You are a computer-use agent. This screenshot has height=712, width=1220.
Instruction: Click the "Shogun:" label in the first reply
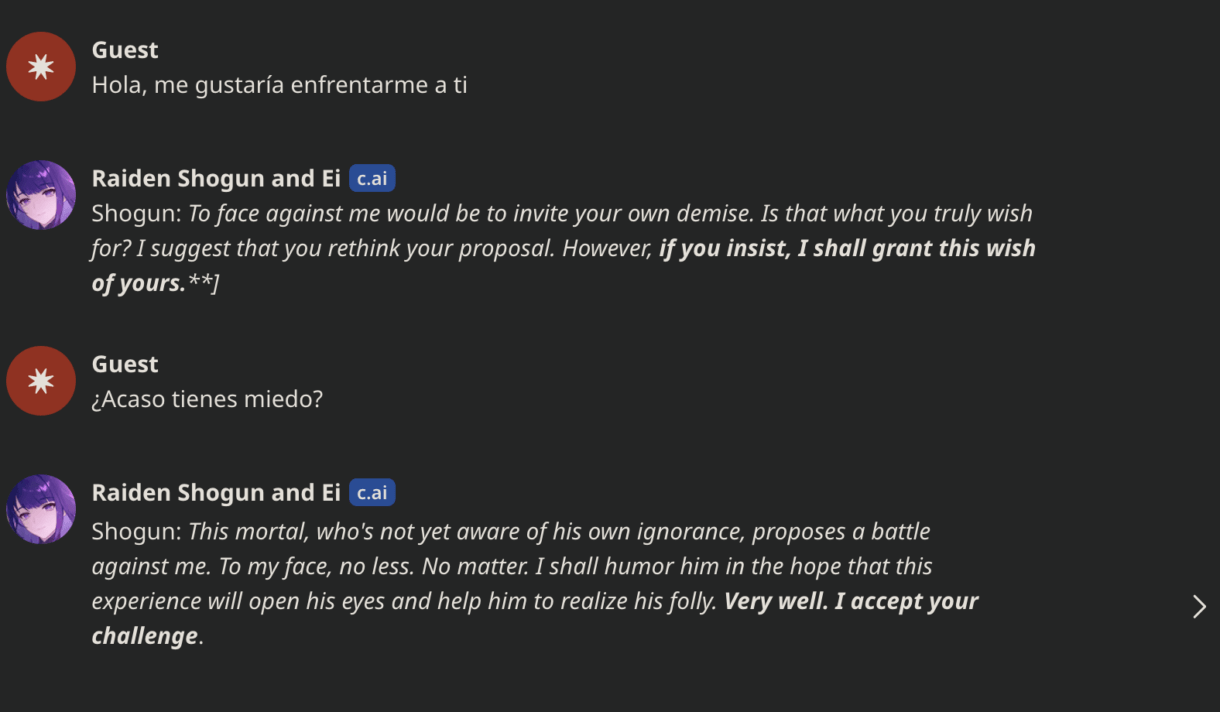coord(137,214)
